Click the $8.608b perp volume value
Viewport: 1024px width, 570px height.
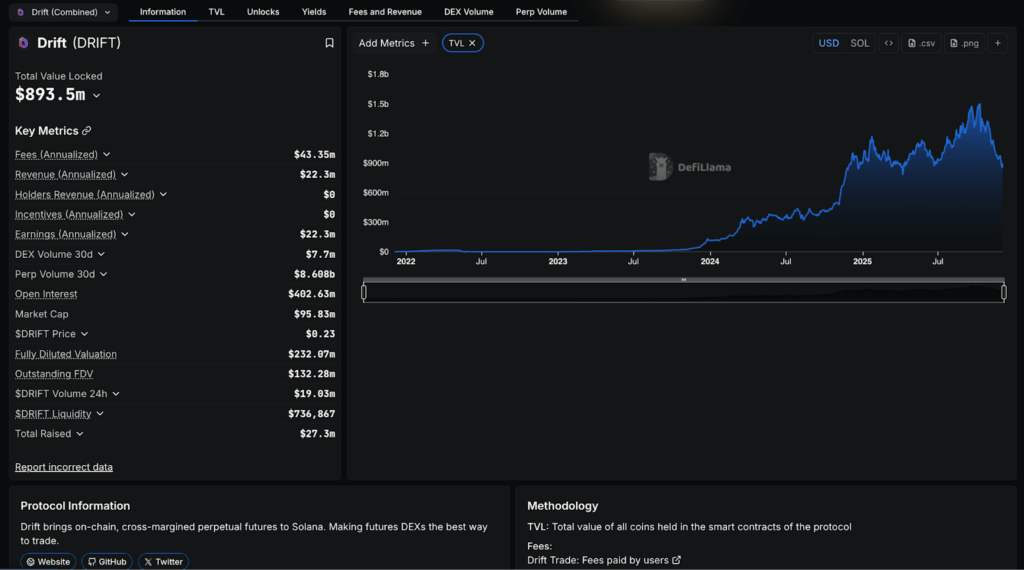(x=314, y=274)
